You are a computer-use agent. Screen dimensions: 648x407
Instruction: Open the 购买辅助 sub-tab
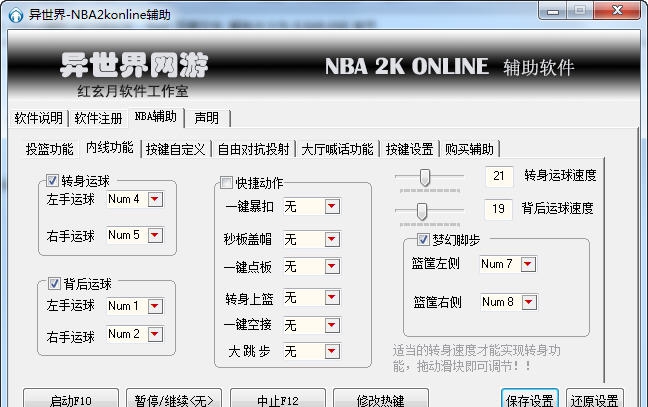pyautogui.click(x=469, y=149)
